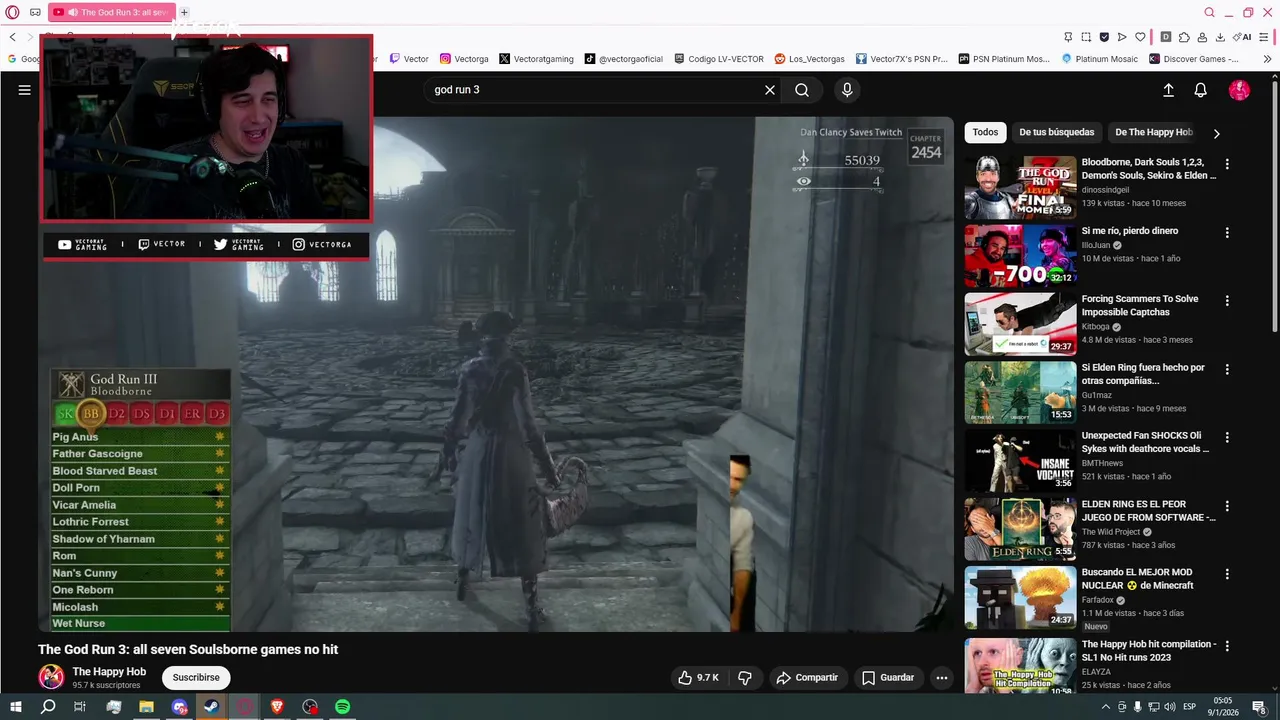Open Opera tab search magnifier
The image size is (1280, 720).
coord(1209,12)
